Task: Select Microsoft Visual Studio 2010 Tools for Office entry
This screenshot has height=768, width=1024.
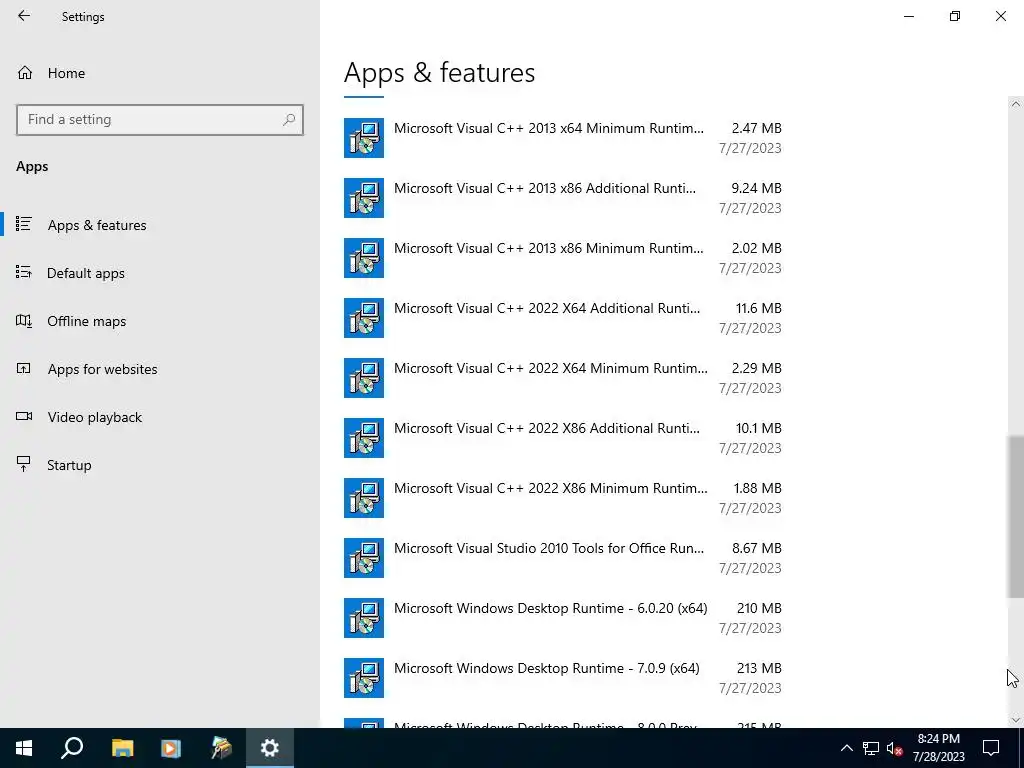Action: click(x=564, y=558)
